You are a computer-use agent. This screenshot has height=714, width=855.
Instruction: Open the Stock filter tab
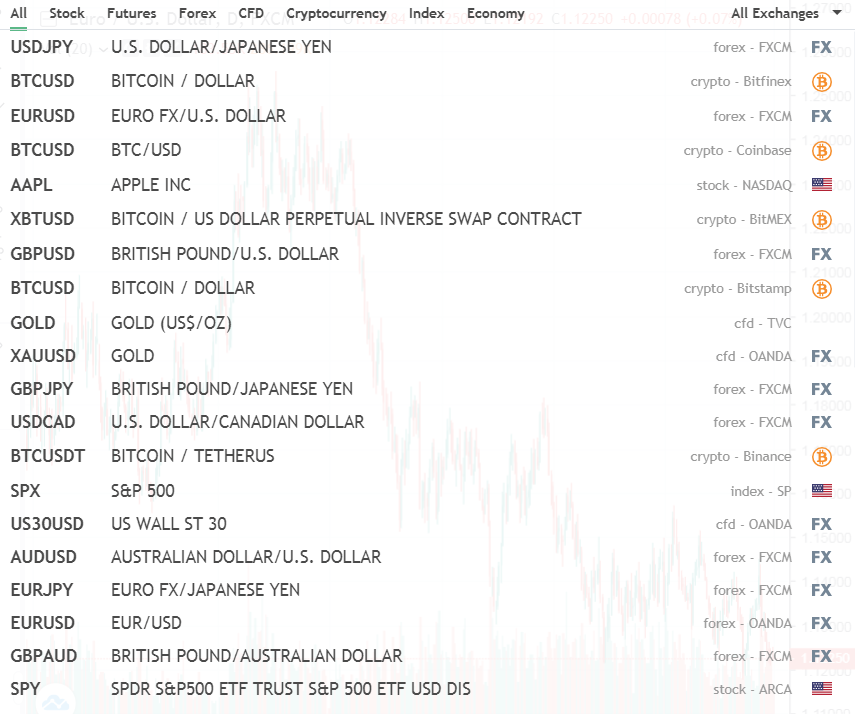[67, 13]
